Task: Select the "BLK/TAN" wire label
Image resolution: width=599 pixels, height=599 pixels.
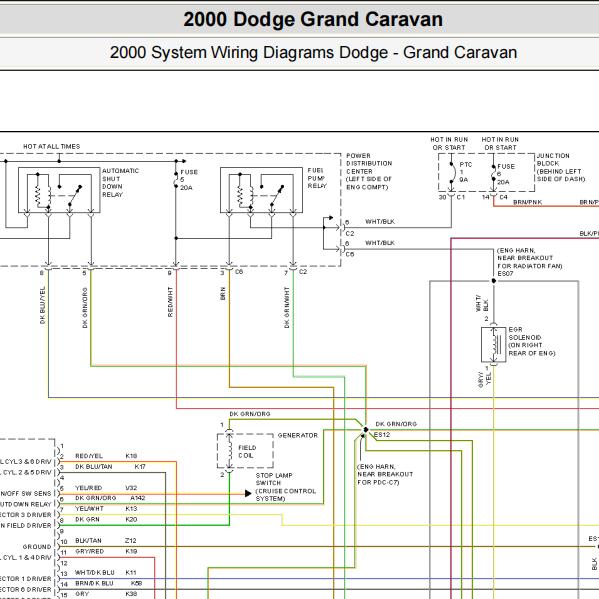Action: (88, 541)
